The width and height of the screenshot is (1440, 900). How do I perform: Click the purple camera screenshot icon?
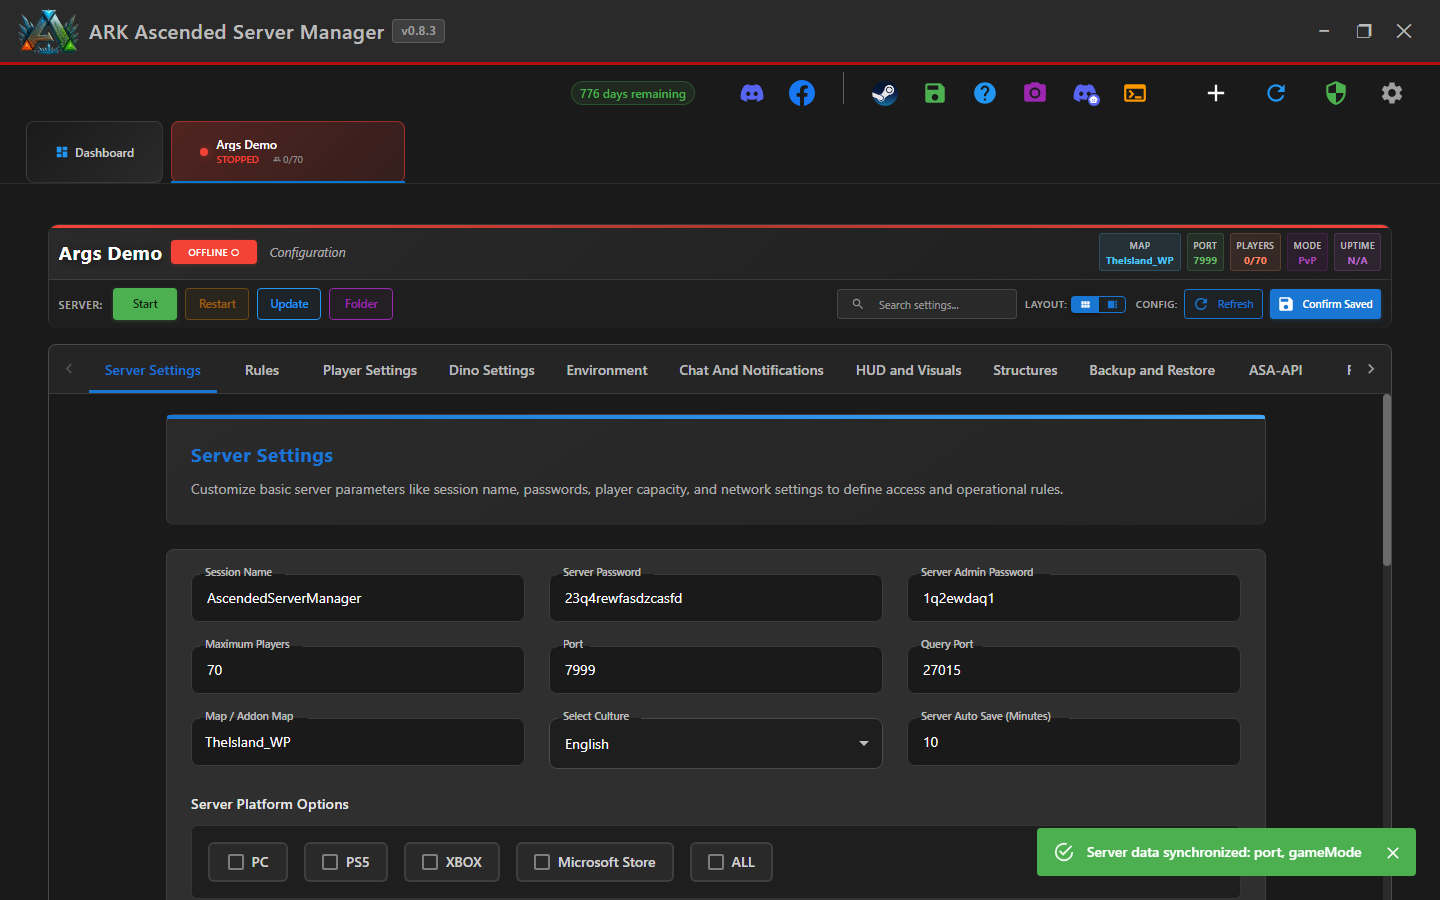(1035, 93)
